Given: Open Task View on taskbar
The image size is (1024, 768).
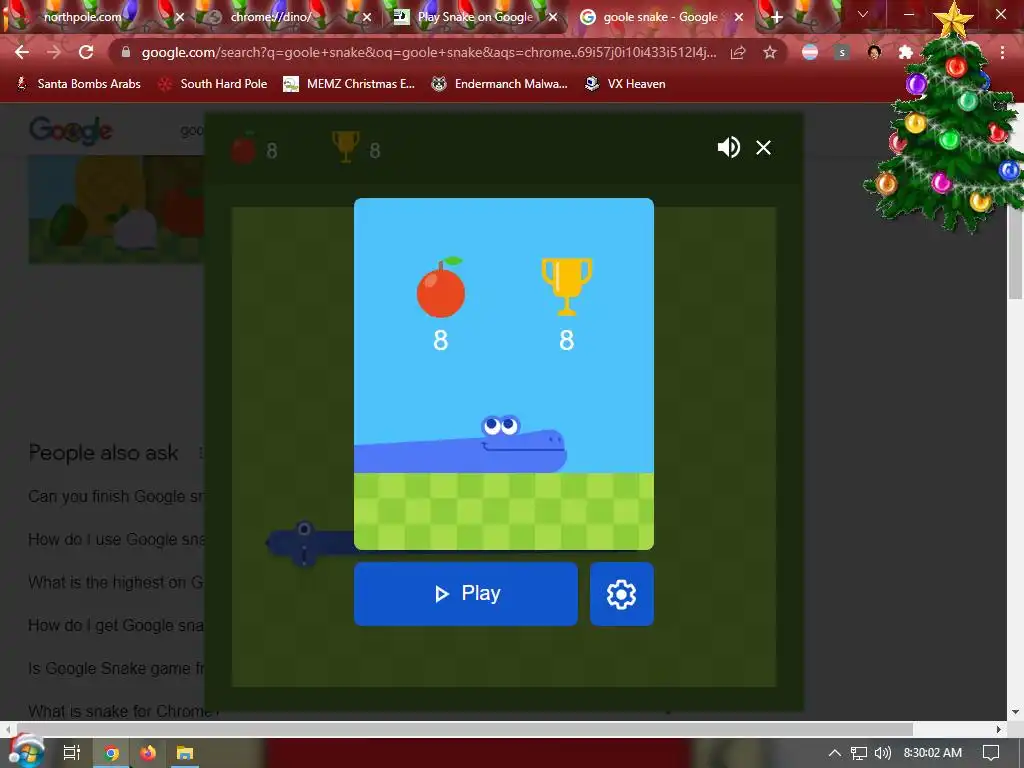Looking at the screenshot, I should pyautogui.click(x=72, y=753).
